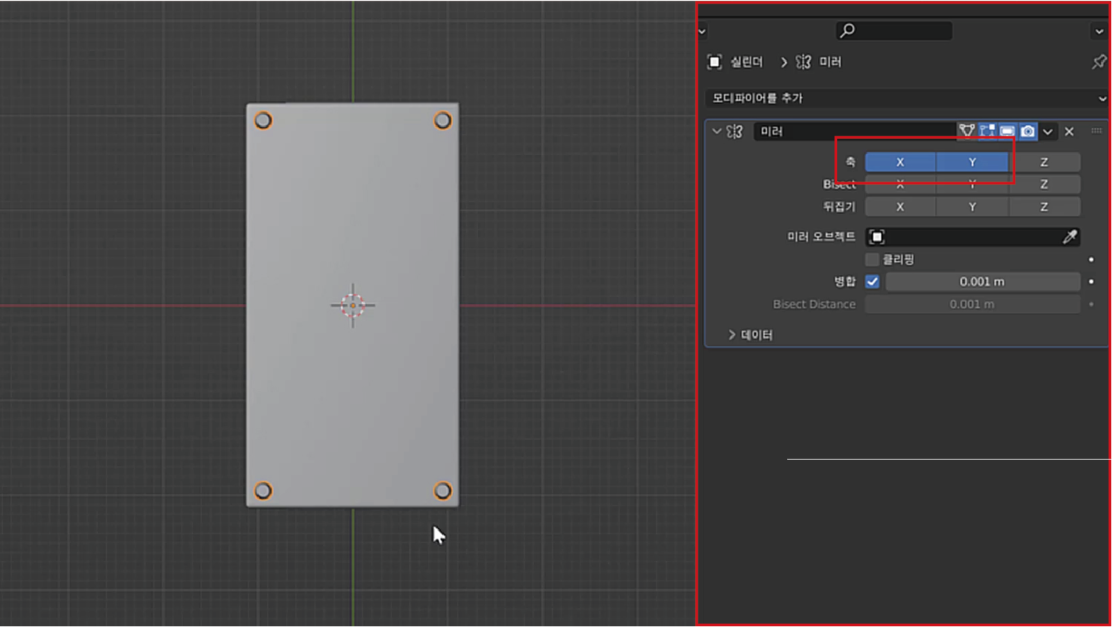Image resolution: width=1115 pixels, height=628 pixels.
Task: Toggle 뒤집기 X button
Action: pos(900,207)
